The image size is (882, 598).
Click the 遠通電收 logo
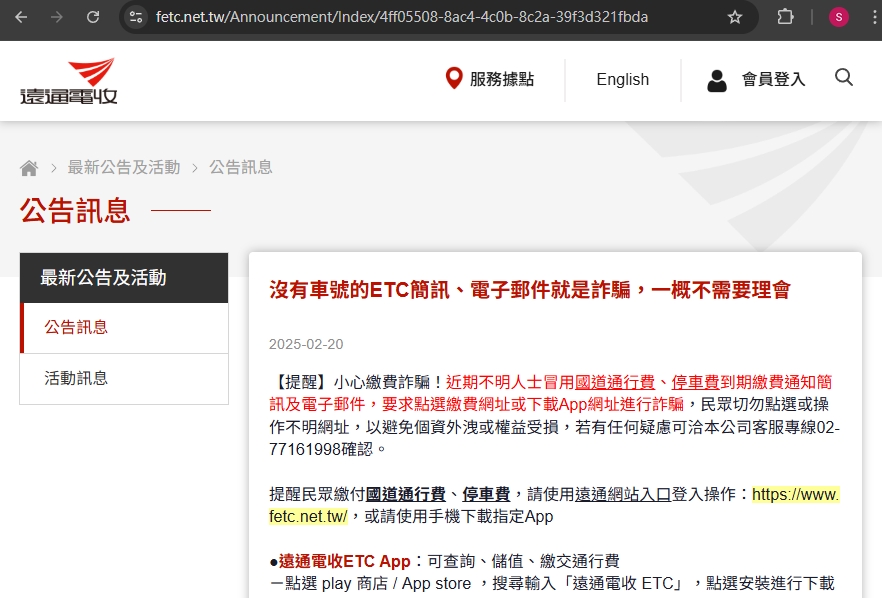point(69,81)
